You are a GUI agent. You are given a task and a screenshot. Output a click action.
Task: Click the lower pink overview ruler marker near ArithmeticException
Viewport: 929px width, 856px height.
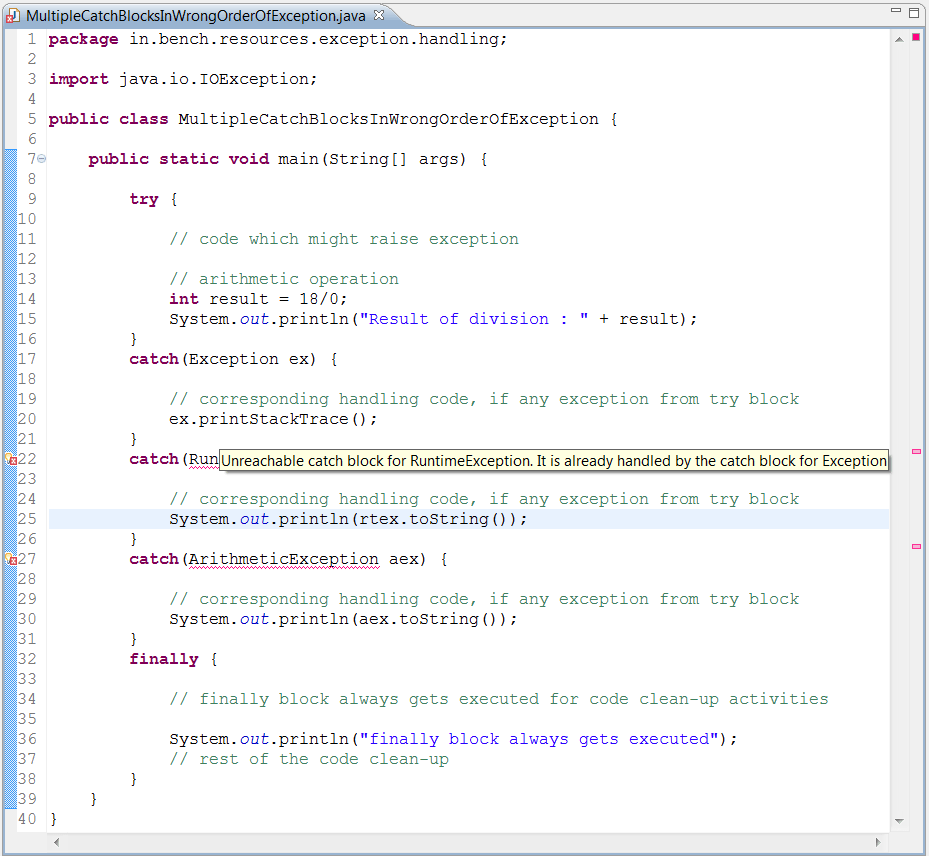click(915, 546)
